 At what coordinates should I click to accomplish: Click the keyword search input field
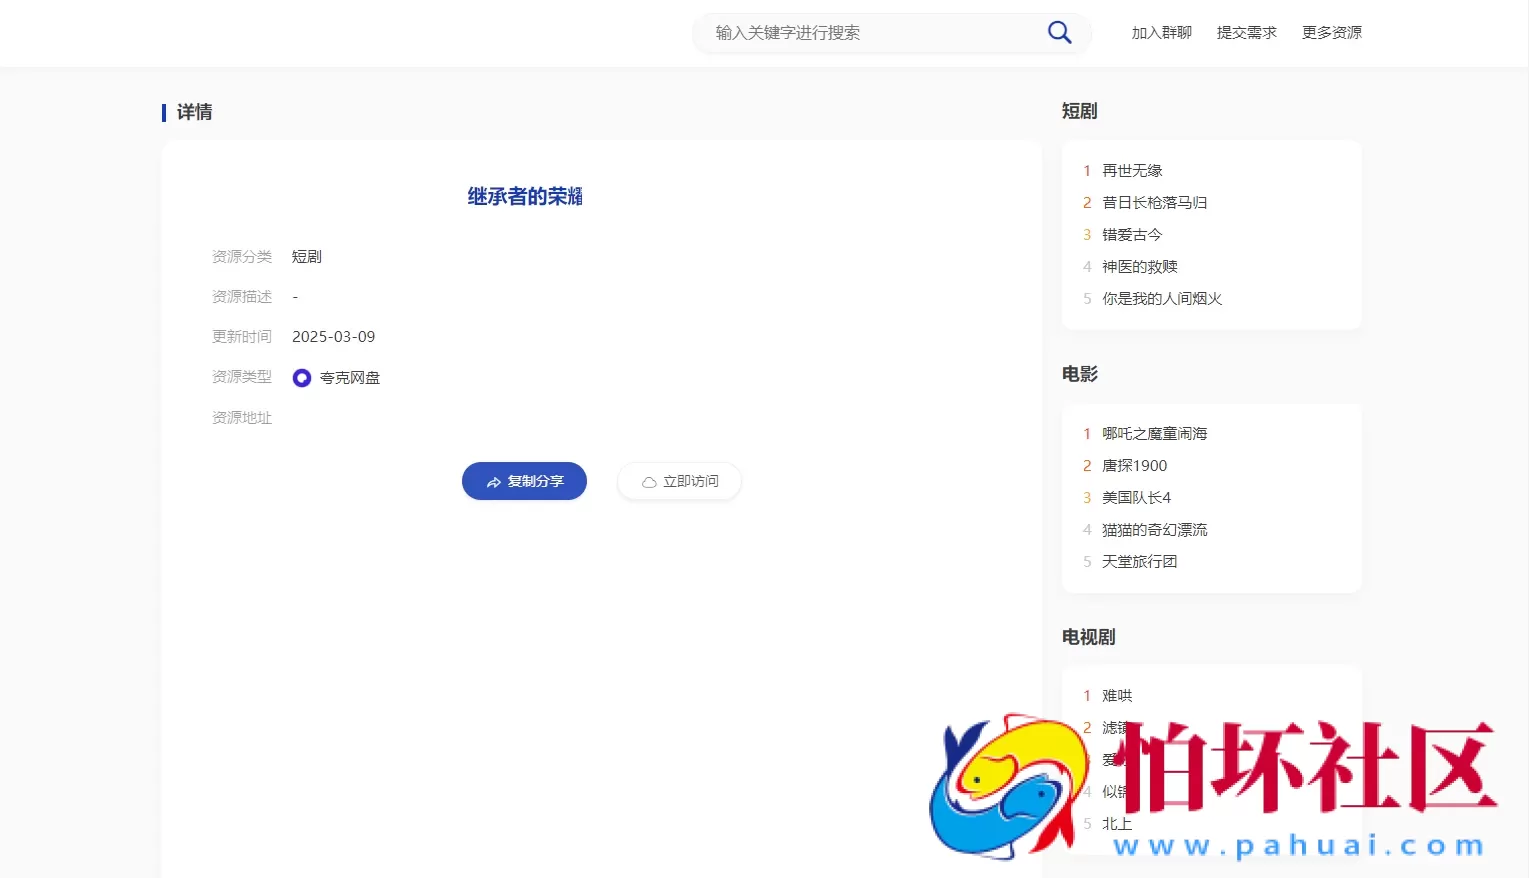click(x=870, y=32)
